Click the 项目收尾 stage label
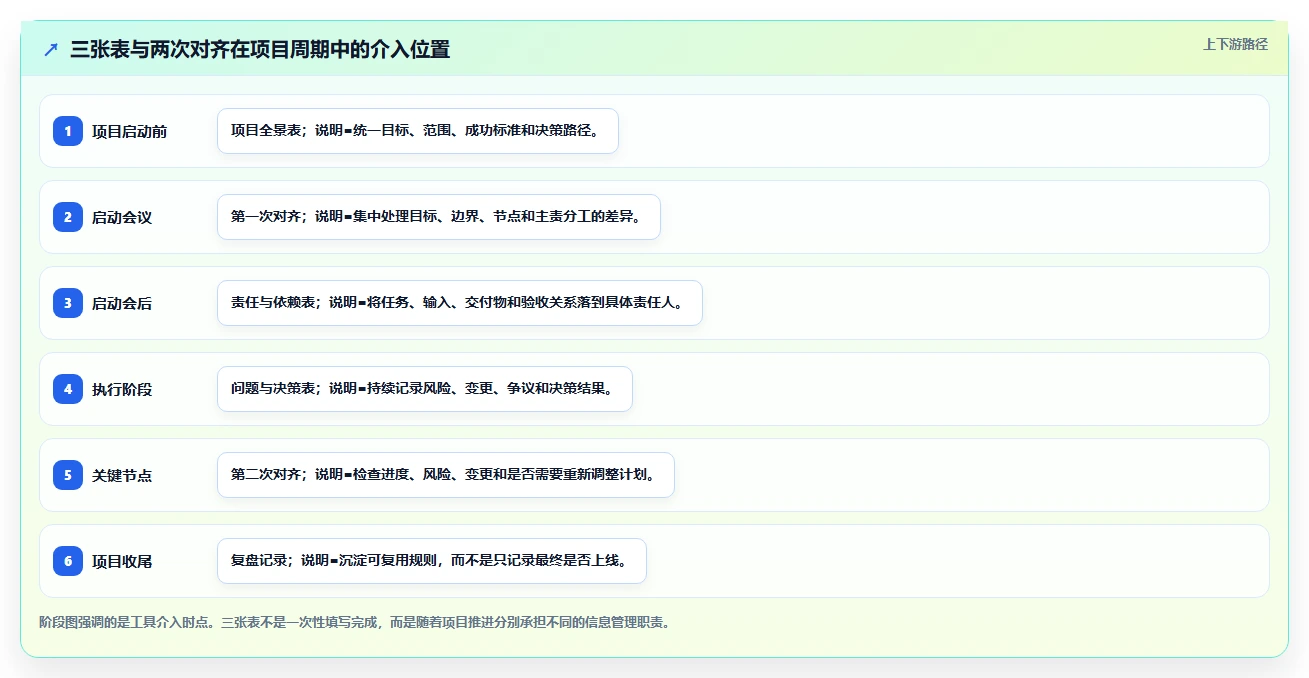The width and height of the screenshot is (1309, 678). tap(122, 561)
